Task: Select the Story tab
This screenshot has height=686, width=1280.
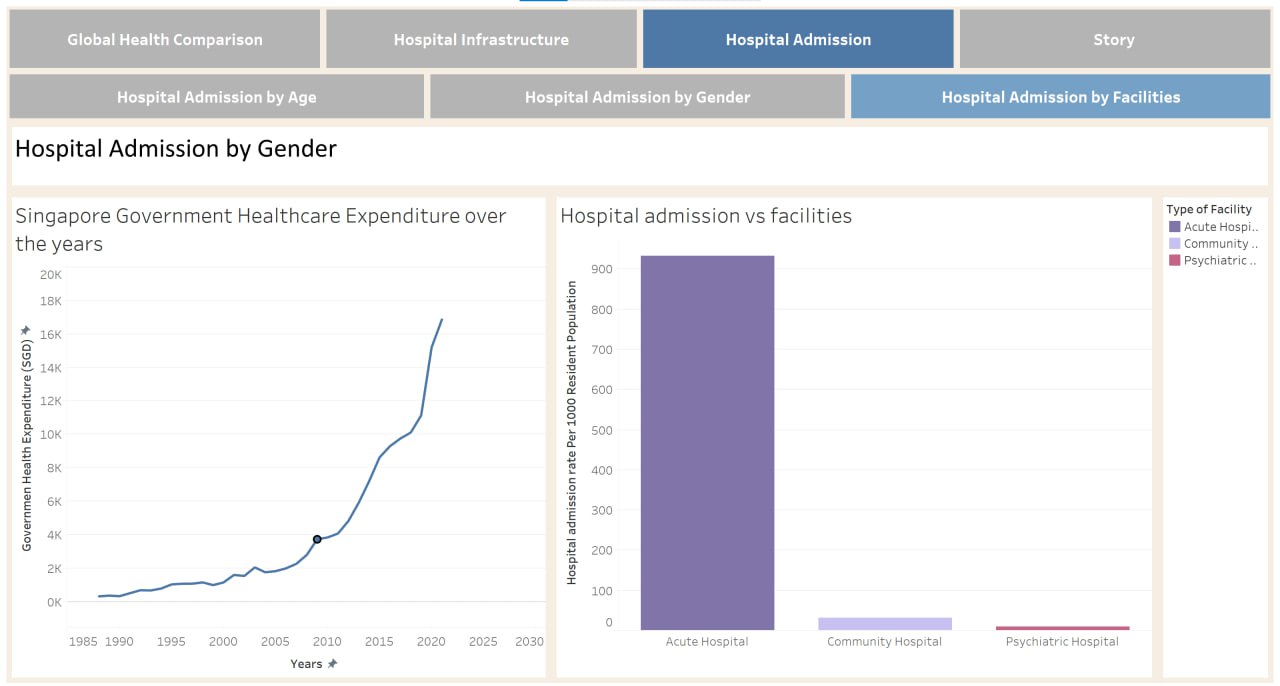Action: [1114, 39]
